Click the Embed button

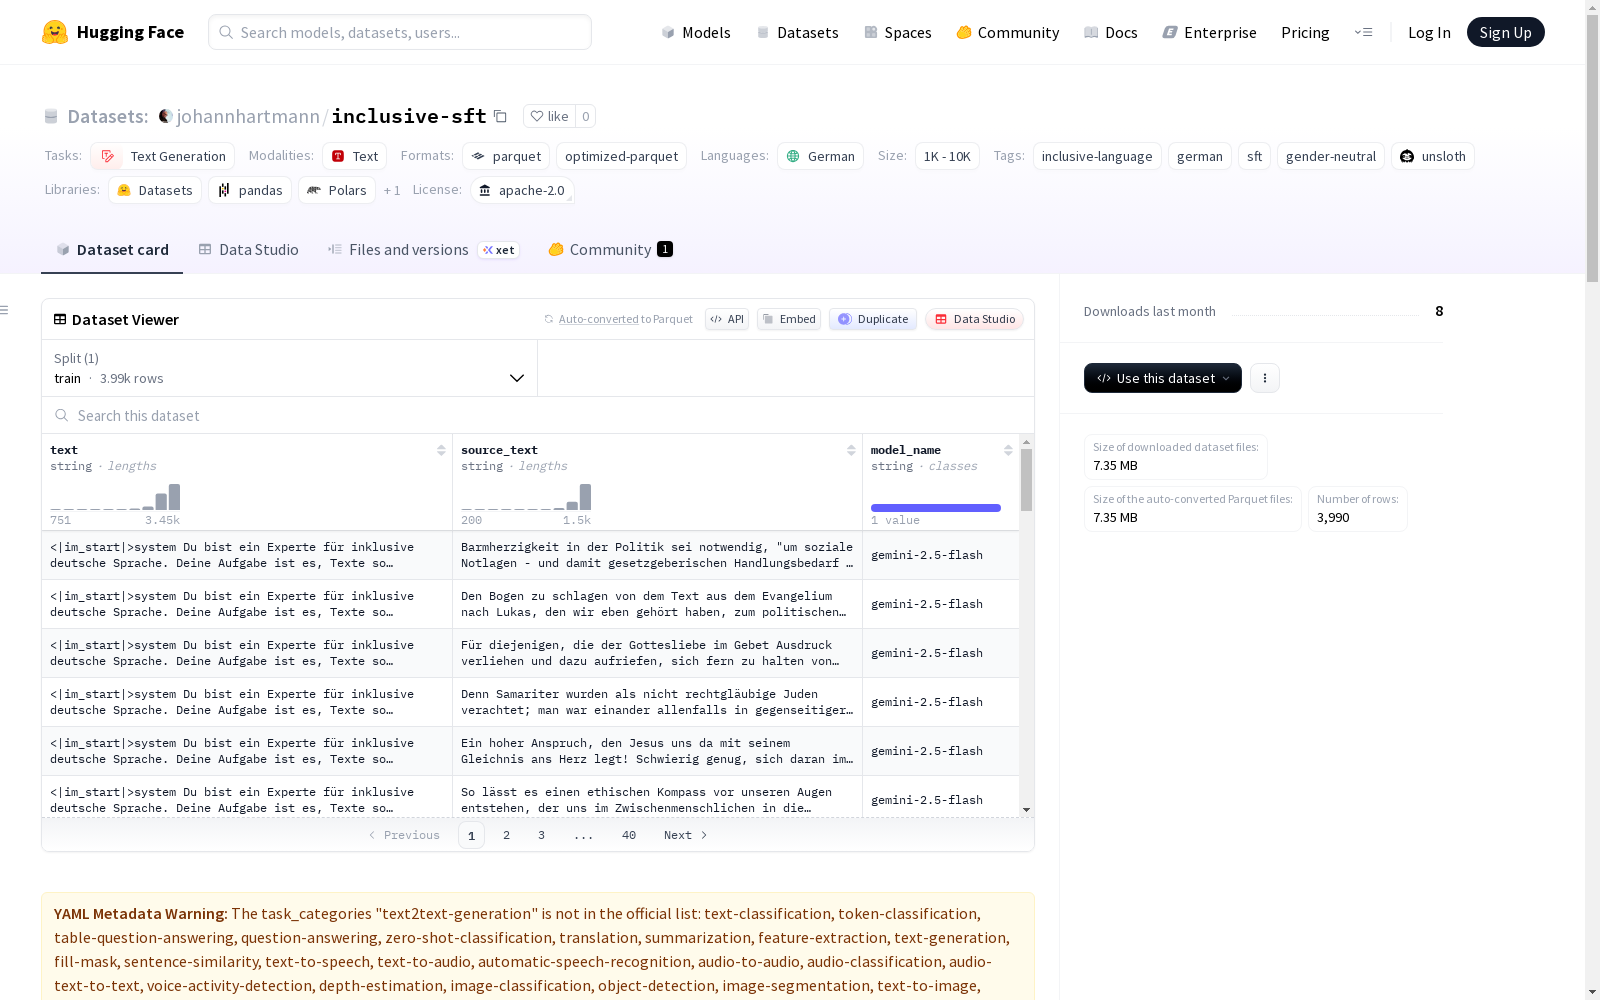click(x=789, y=319)
